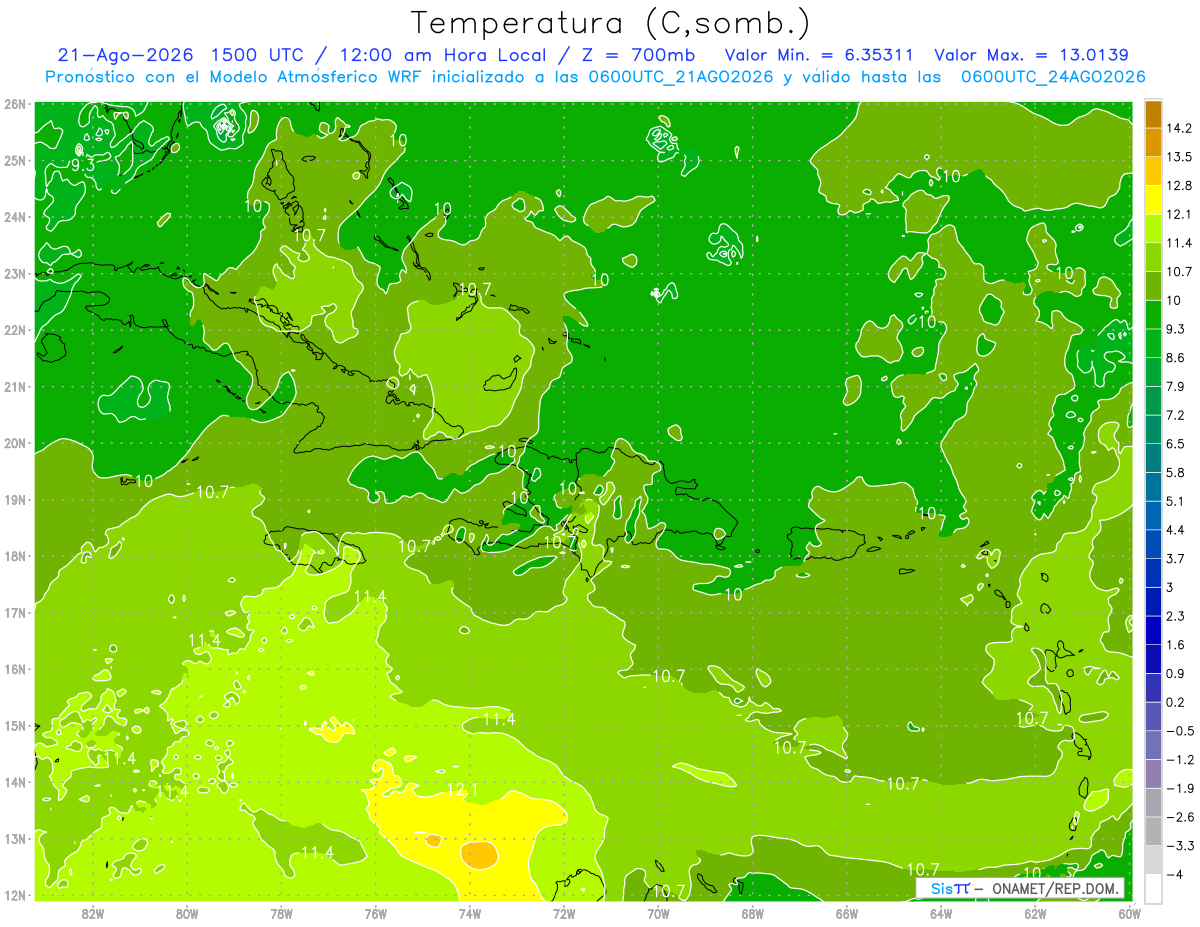Click the '1.6' label on the color scale
1200x927 pixels.
tap(1175, 645)
